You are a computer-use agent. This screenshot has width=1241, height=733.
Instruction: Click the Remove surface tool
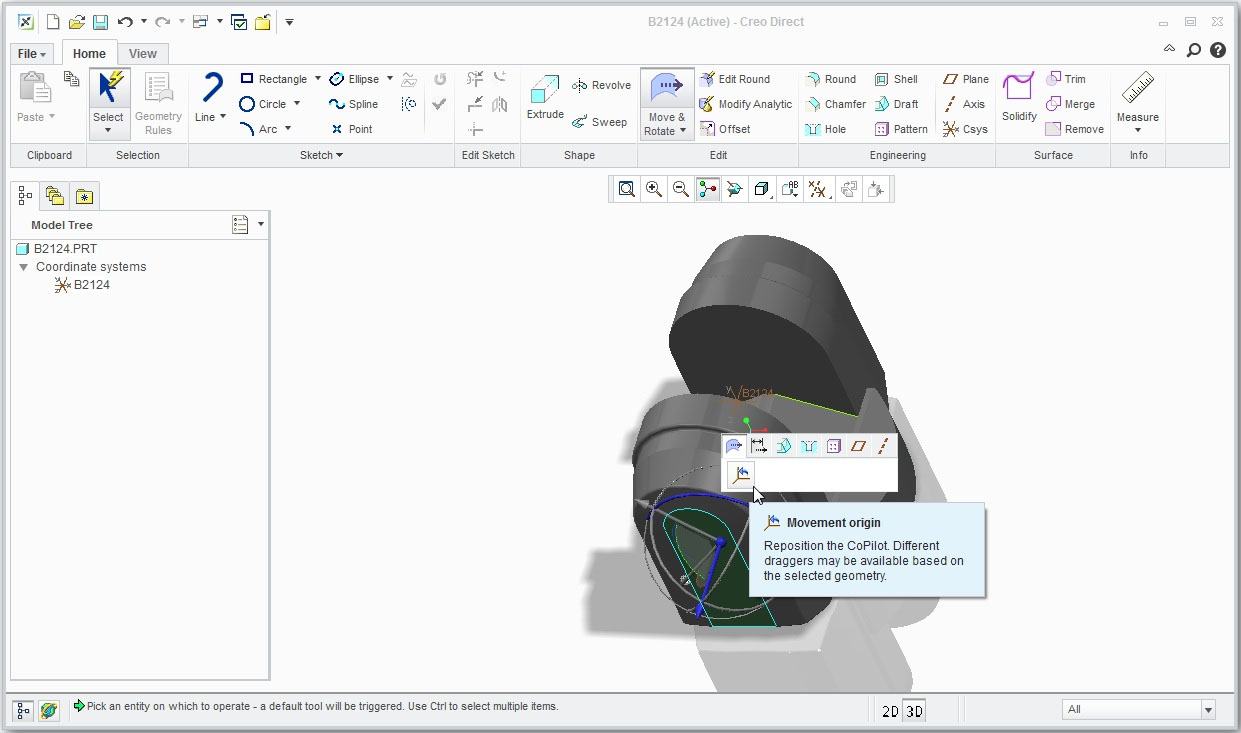click(1075, 129)
